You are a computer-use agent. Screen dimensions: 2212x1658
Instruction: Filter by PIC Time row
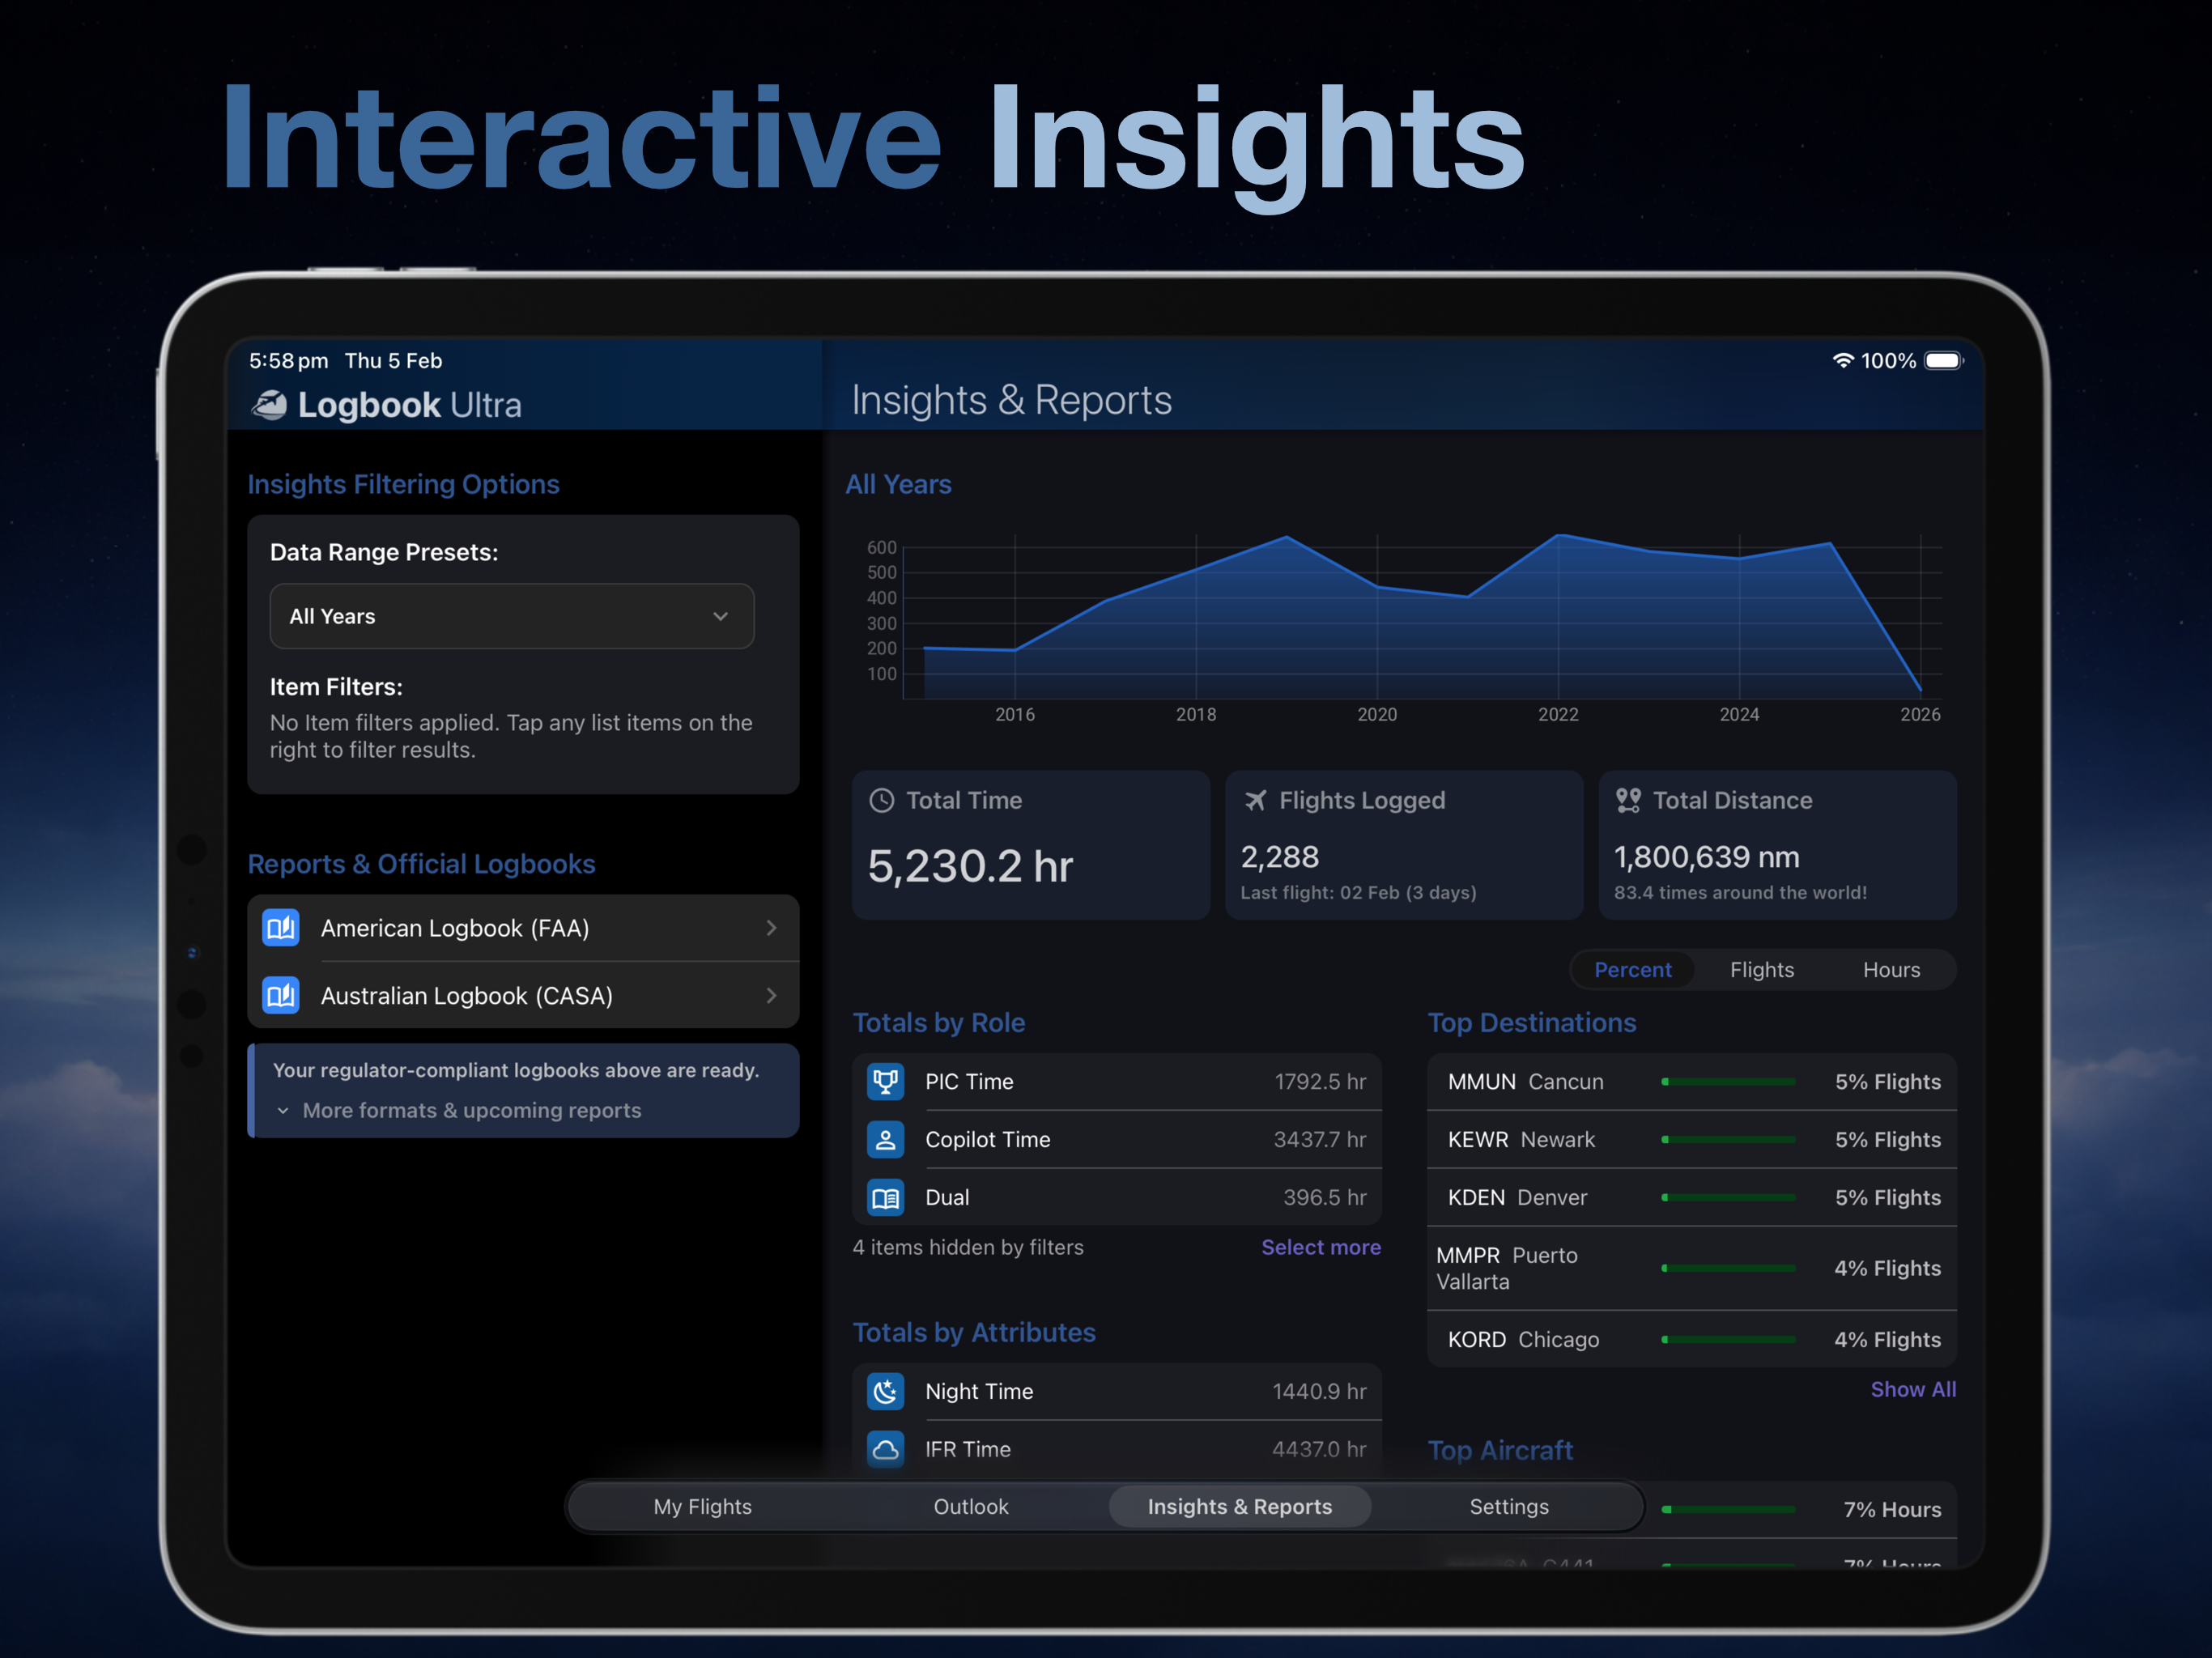1117,1082
